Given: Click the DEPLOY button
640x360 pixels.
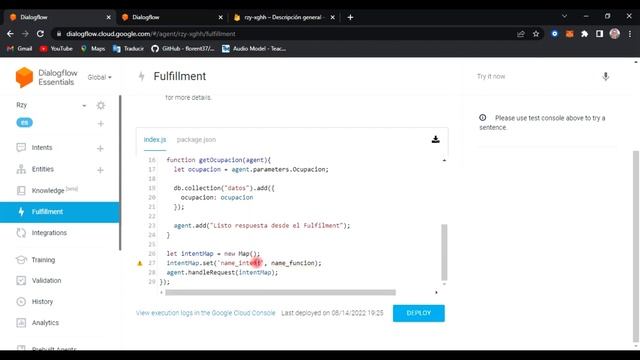Looking at the screenshot, I should 419,313.
